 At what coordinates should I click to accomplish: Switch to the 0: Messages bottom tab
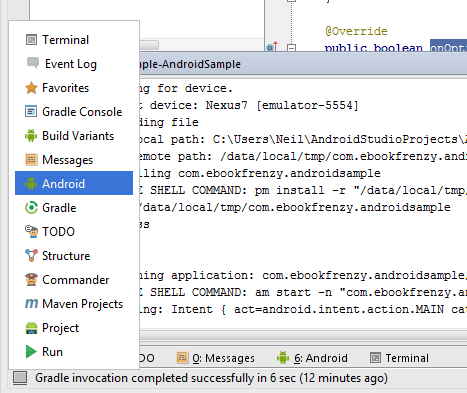[215, 358]
